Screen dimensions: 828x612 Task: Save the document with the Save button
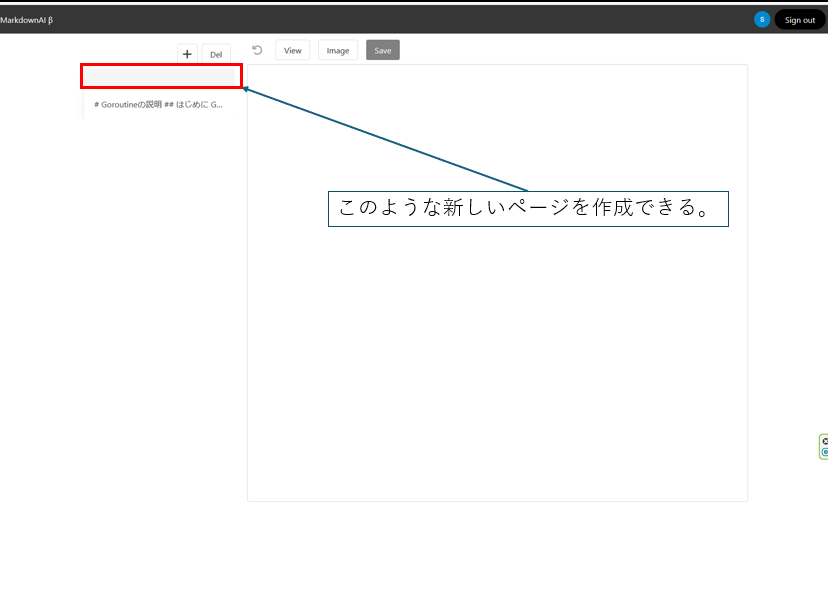[383, 50]
